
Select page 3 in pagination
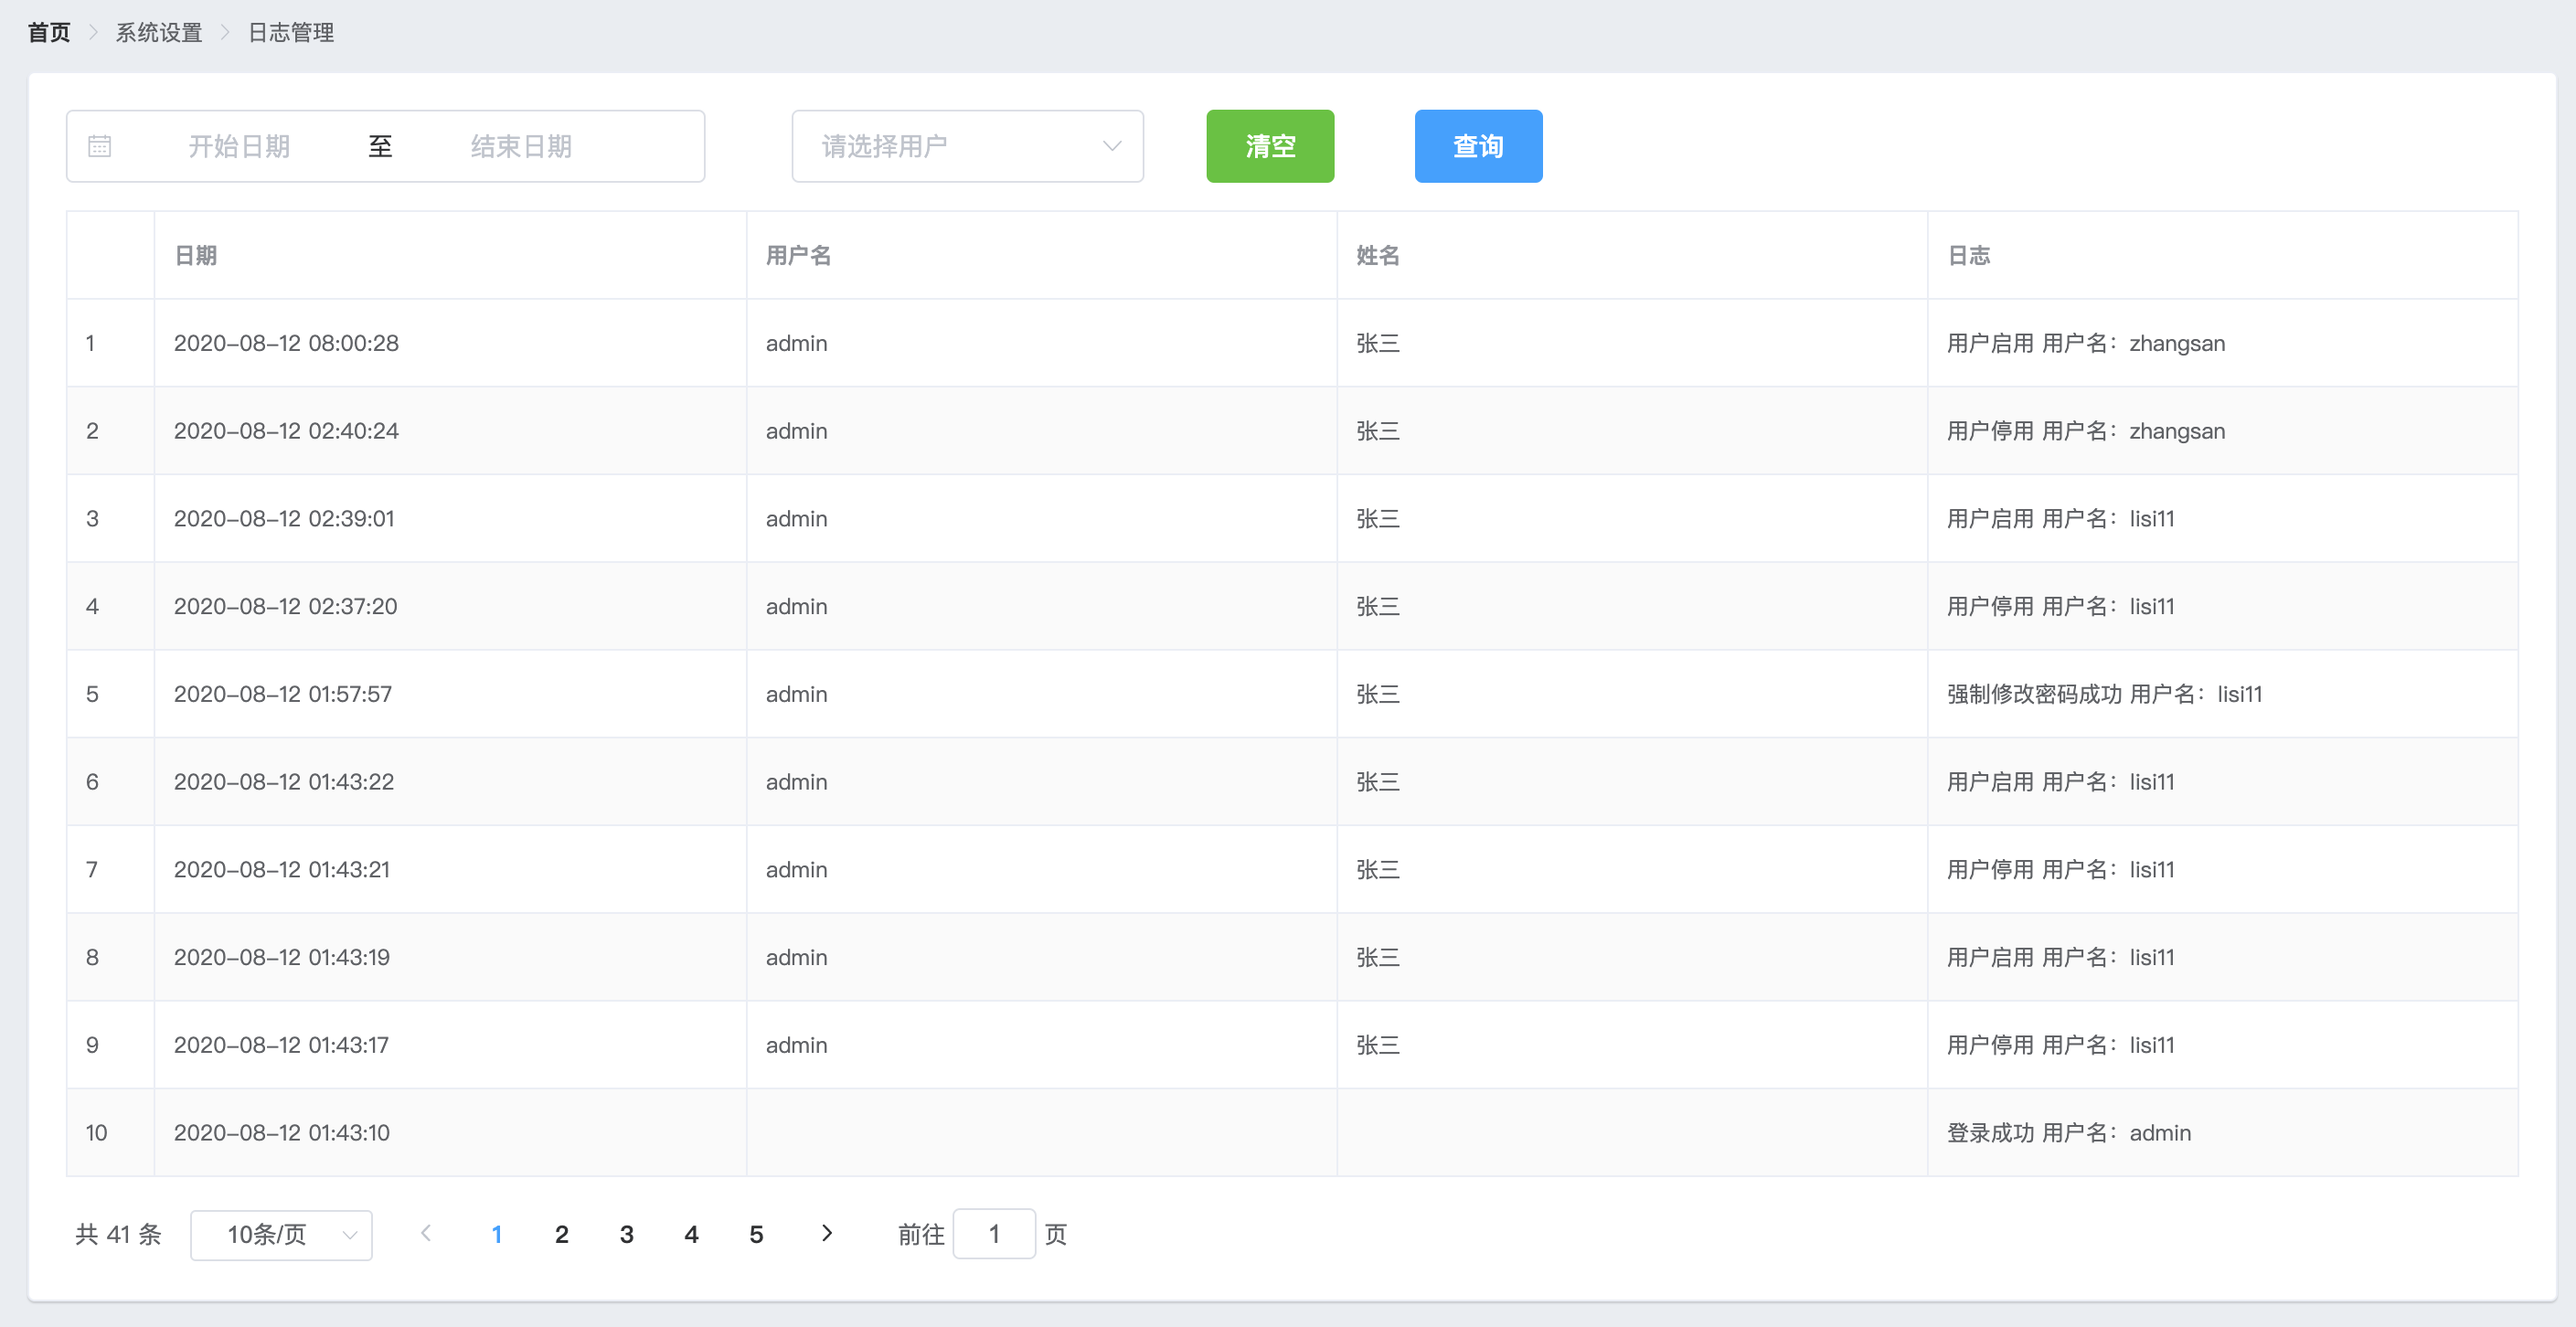click(x=627, y=1233)
